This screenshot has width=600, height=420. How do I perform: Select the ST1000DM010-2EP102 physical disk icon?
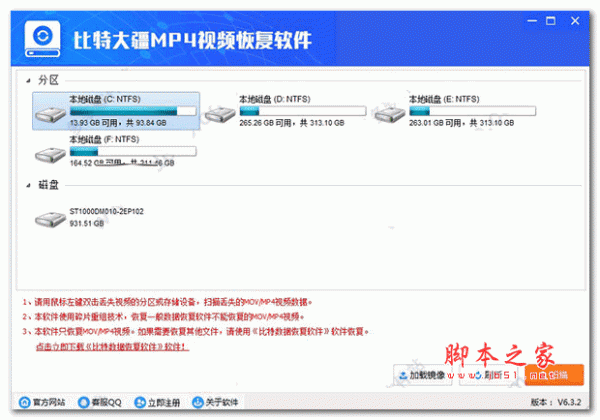pos(50,220)
